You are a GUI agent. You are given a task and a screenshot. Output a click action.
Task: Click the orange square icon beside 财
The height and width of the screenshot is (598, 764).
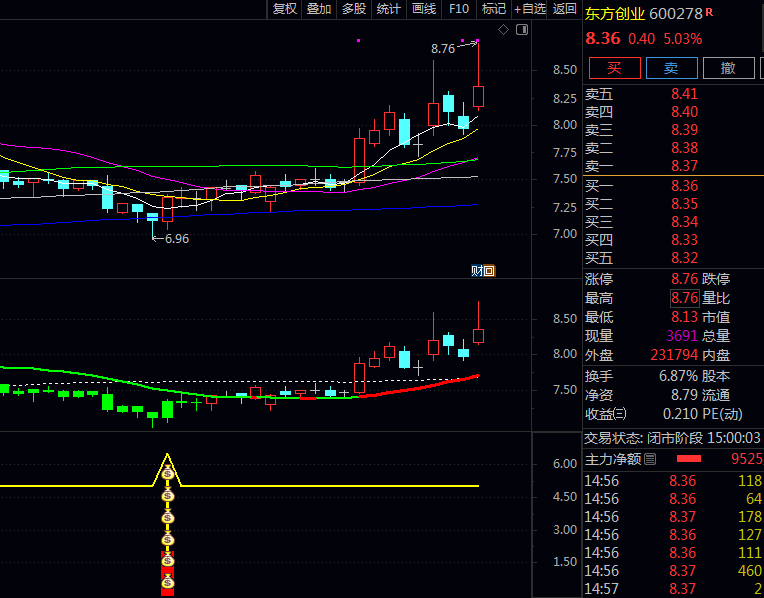point(489,270)
